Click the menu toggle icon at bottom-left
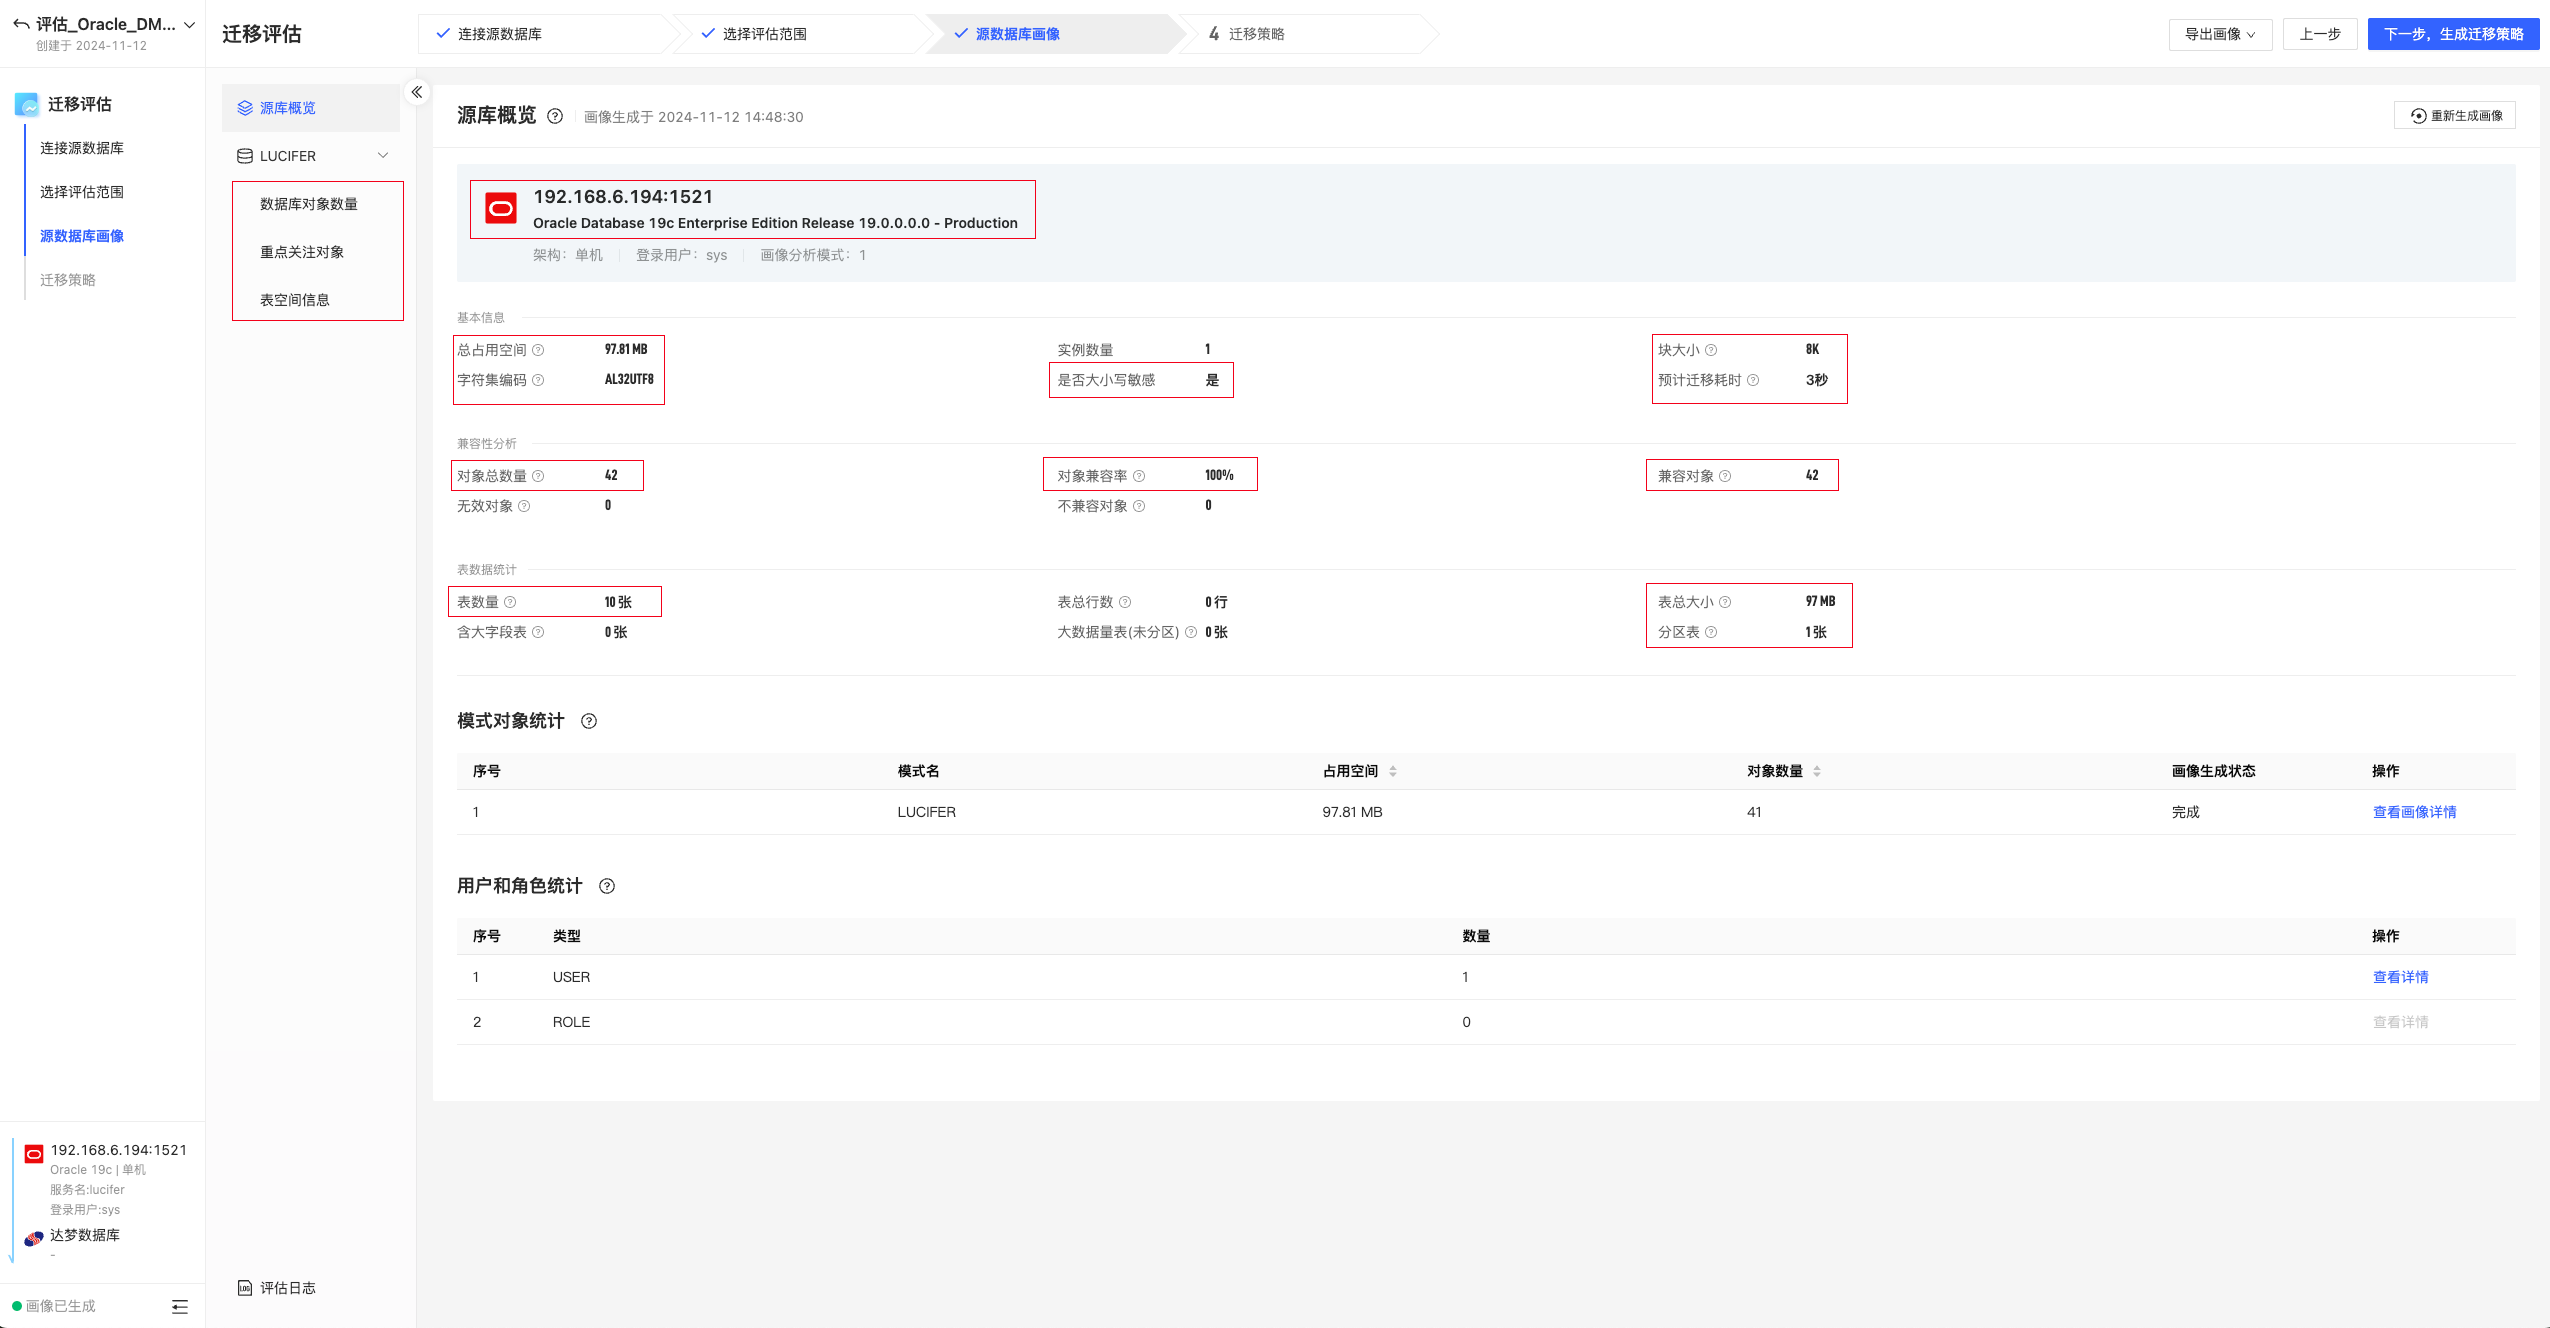 [x=180, y=1307]
